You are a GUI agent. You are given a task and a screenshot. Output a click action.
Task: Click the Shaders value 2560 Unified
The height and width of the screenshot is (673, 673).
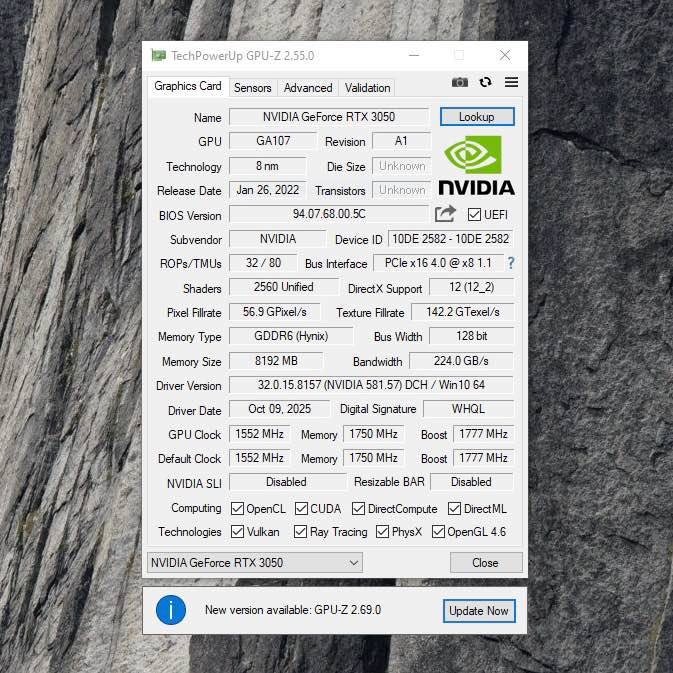[284, 287]
